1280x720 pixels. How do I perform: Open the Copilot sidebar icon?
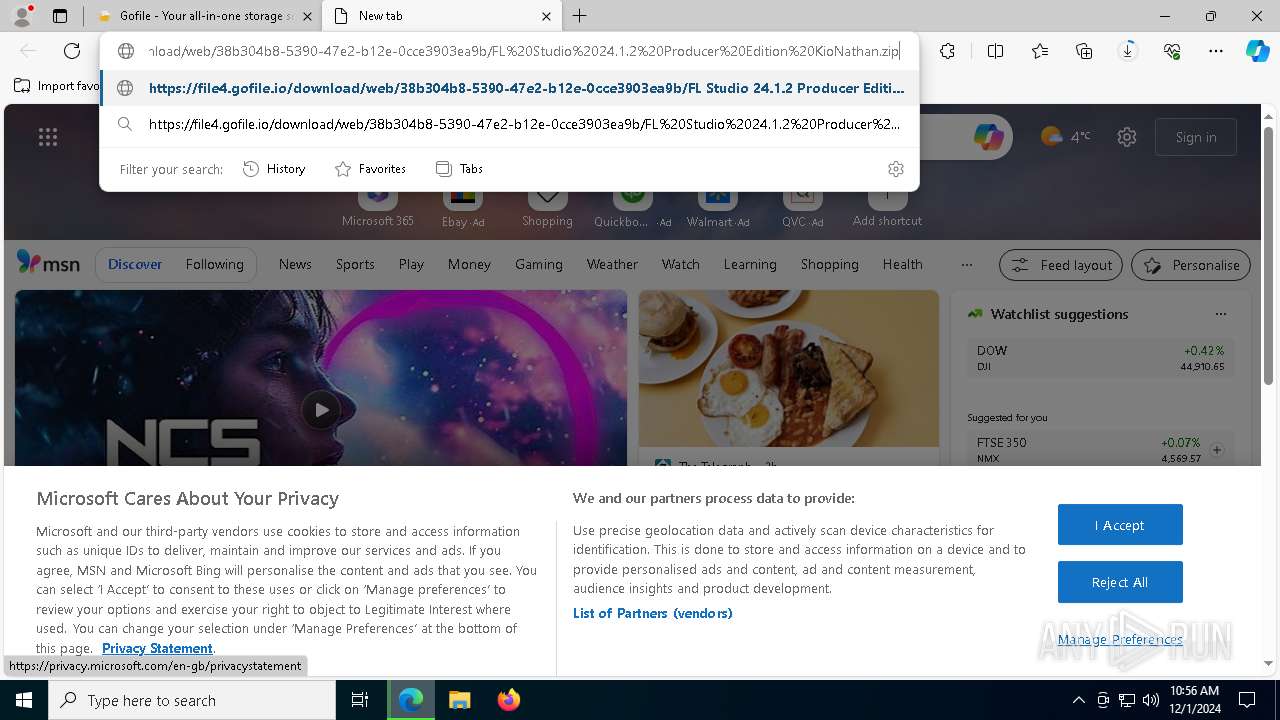click(x=1258, y=51)
